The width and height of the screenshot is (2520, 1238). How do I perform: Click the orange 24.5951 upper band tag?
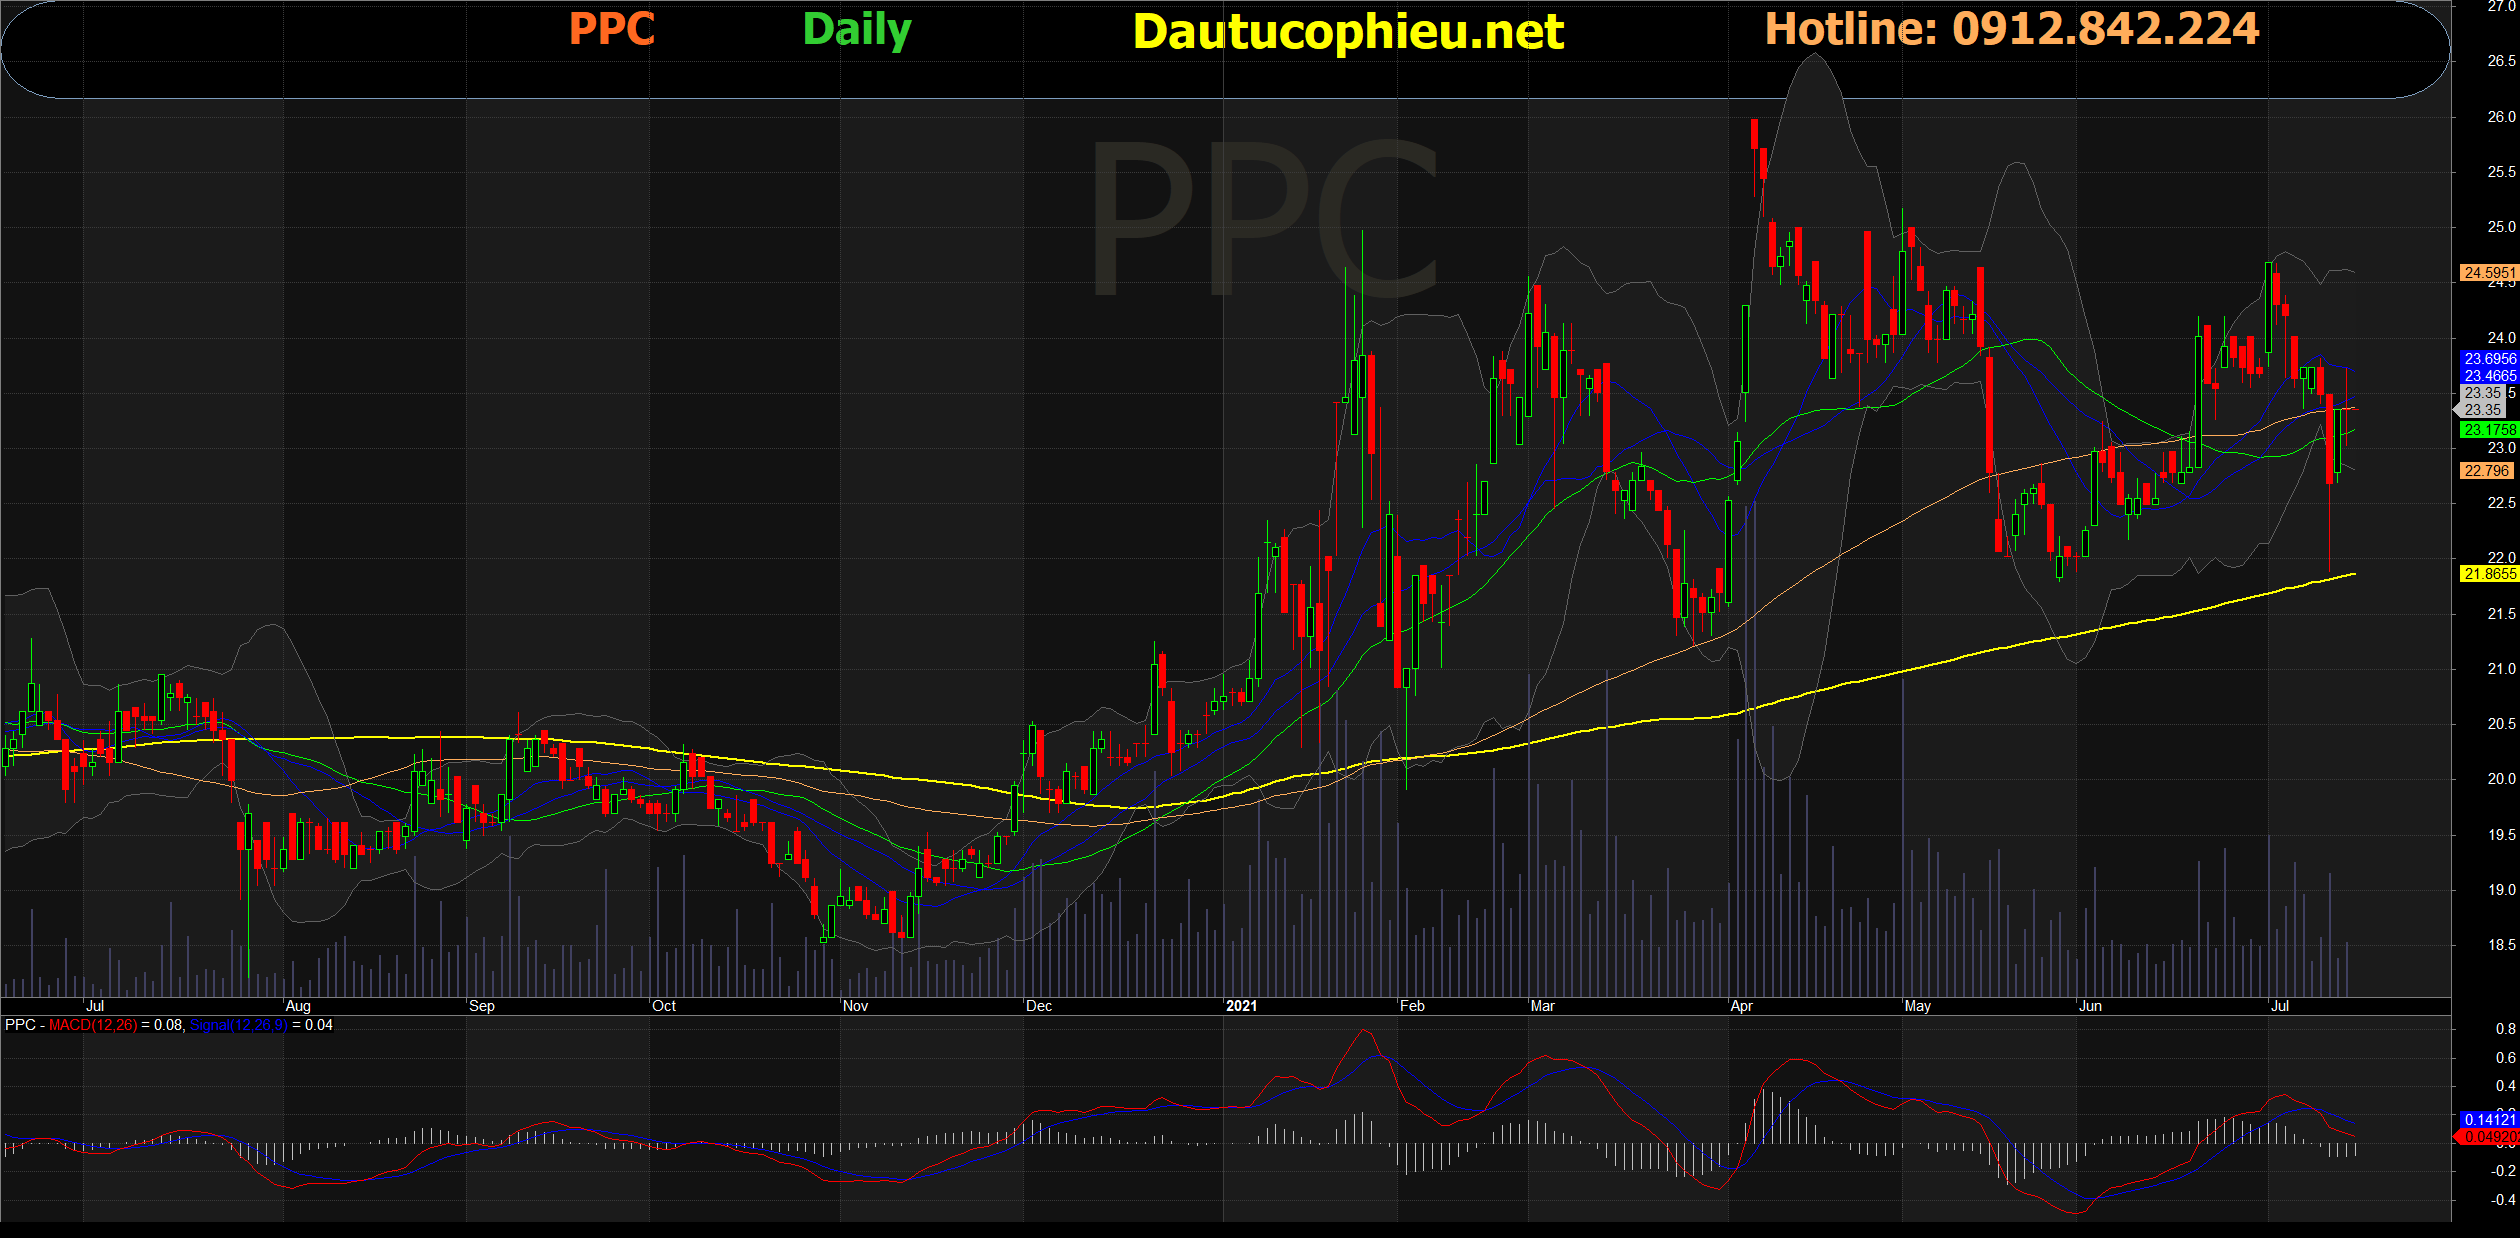tap(2489, 272)
